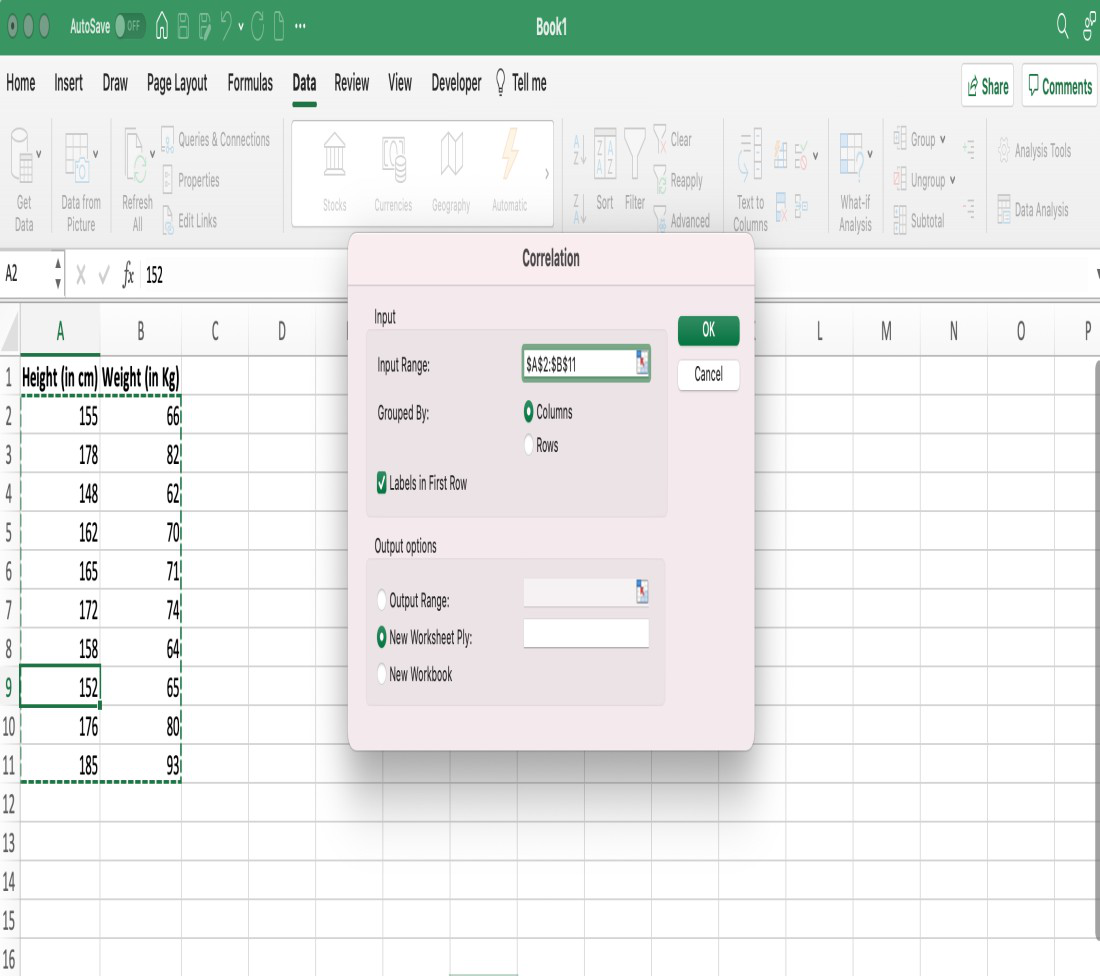Open the Group dropdown arrow
The height and width of the screenshot is (976, 1100).
point(942,139)
